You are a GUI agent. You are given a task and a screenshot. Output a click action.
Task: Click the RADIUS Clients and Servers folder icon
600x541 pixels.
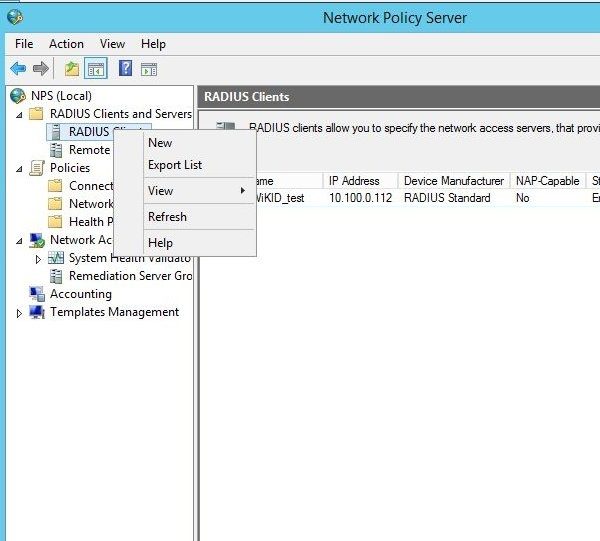click(x=36, y=114)
